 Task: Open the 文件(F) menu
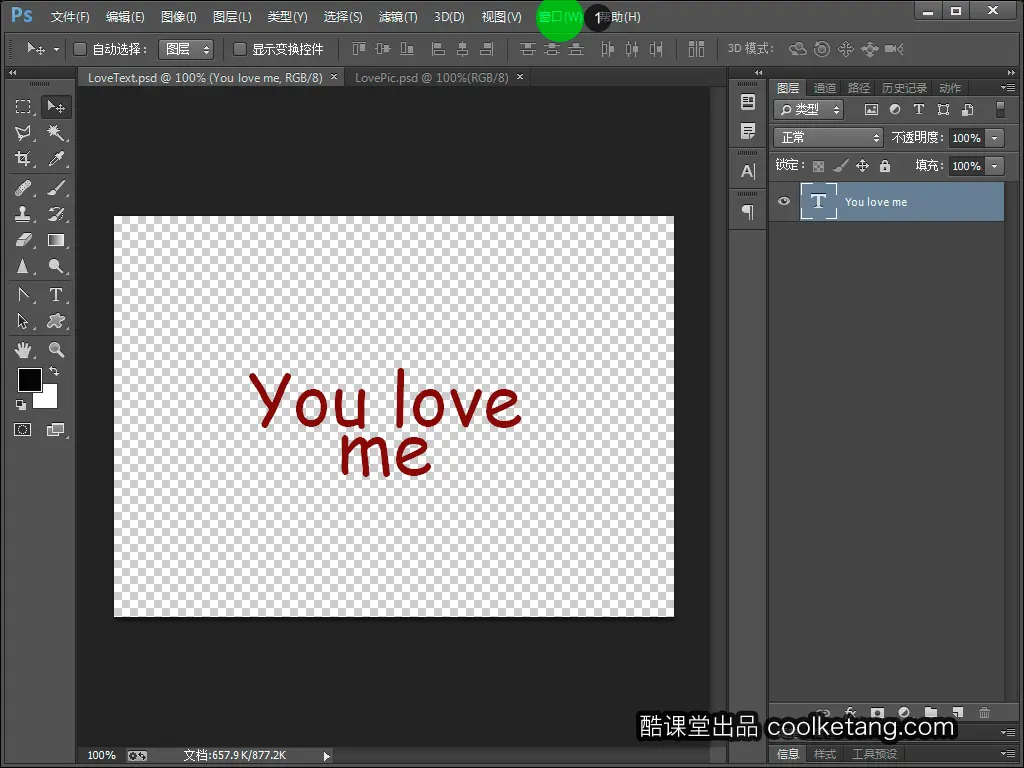[x=70, y=17]
